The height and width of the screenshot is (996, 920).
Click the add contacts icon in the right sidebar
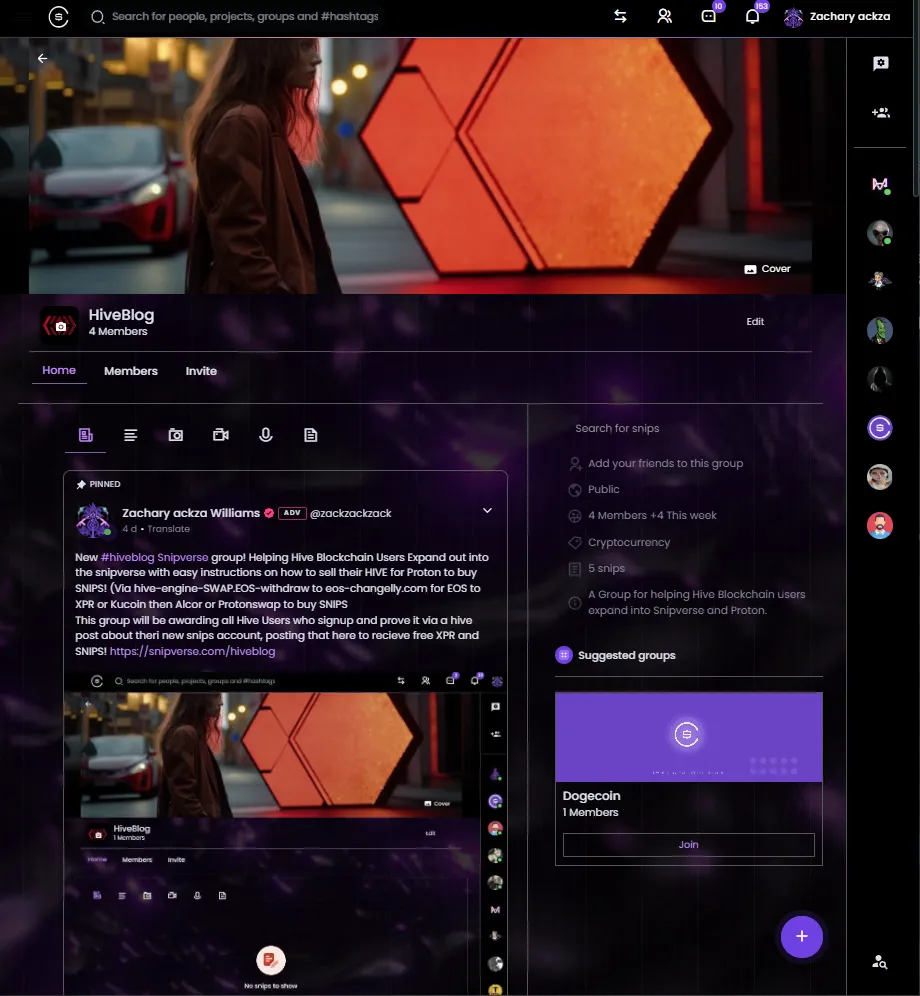pyautogui.click(x=881, y=112)
